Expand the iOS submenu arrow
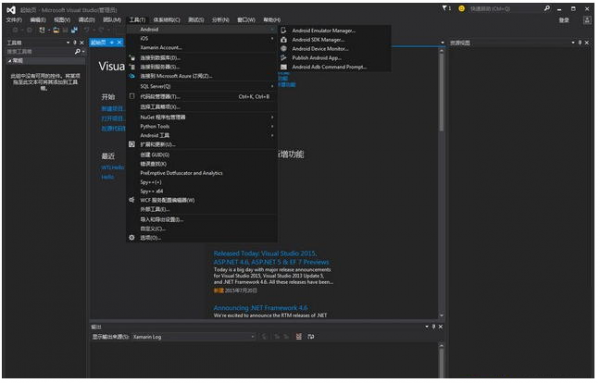 pos(273,39)
